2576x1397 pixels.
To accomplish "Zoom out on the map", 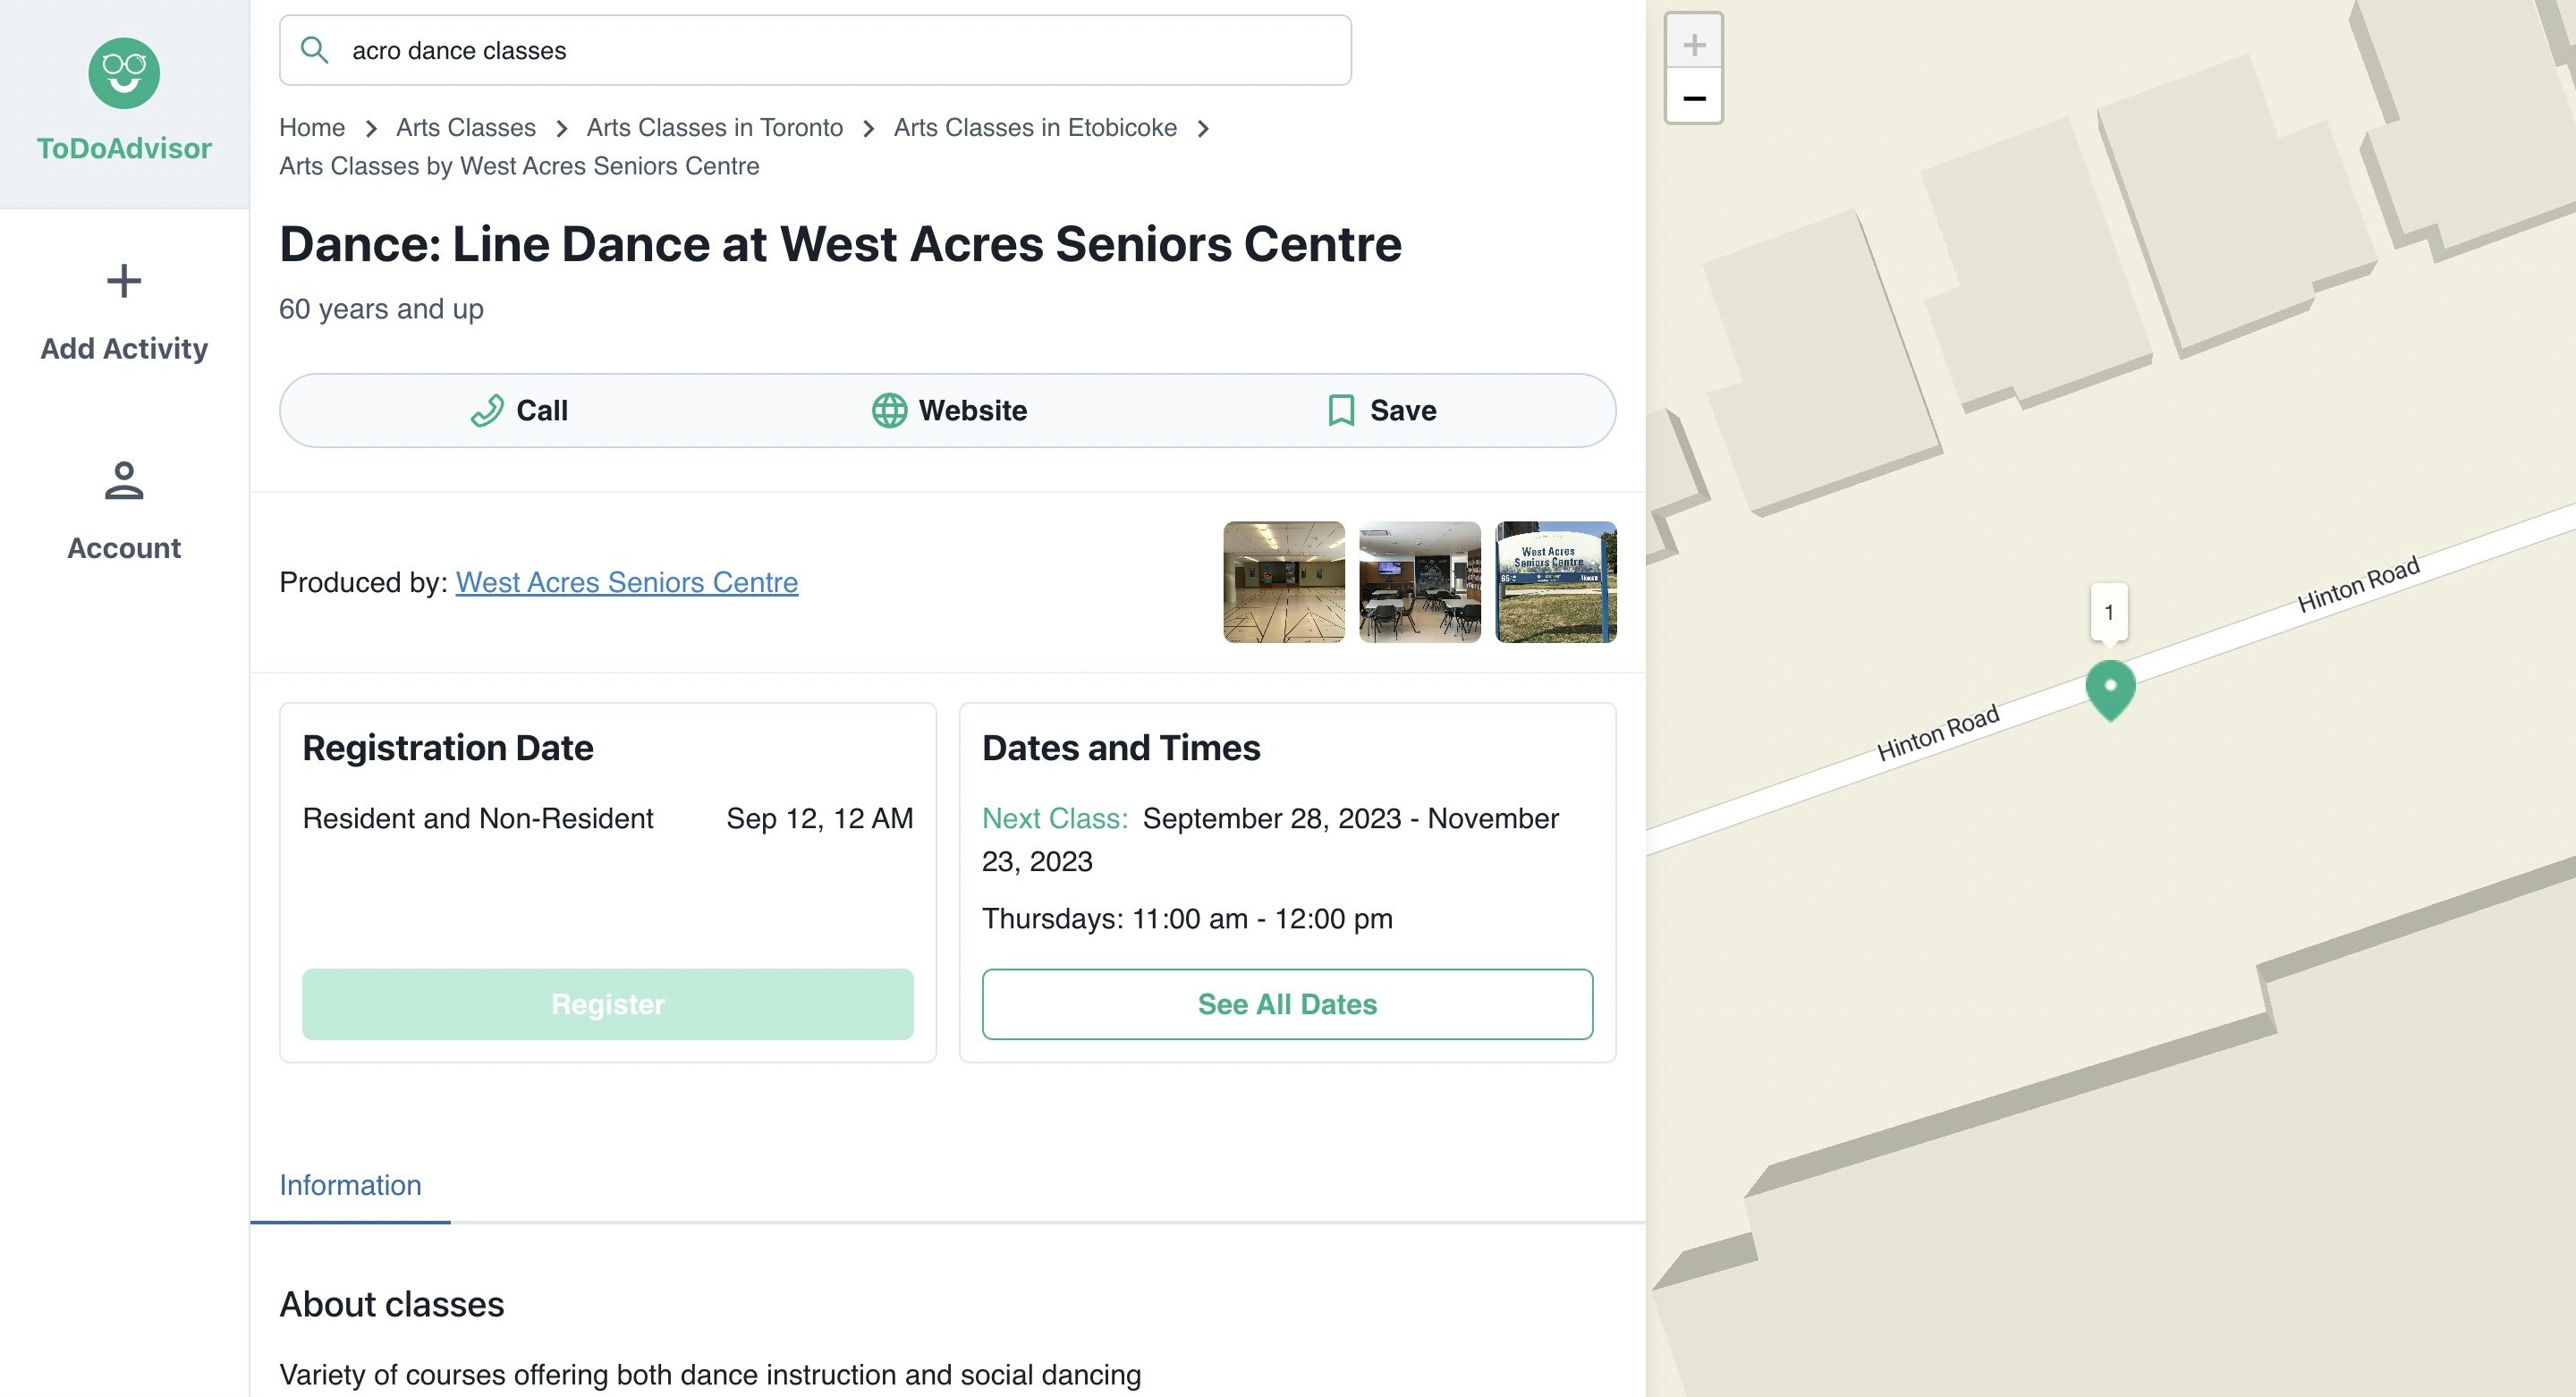I will click(x=1694, y=98).
